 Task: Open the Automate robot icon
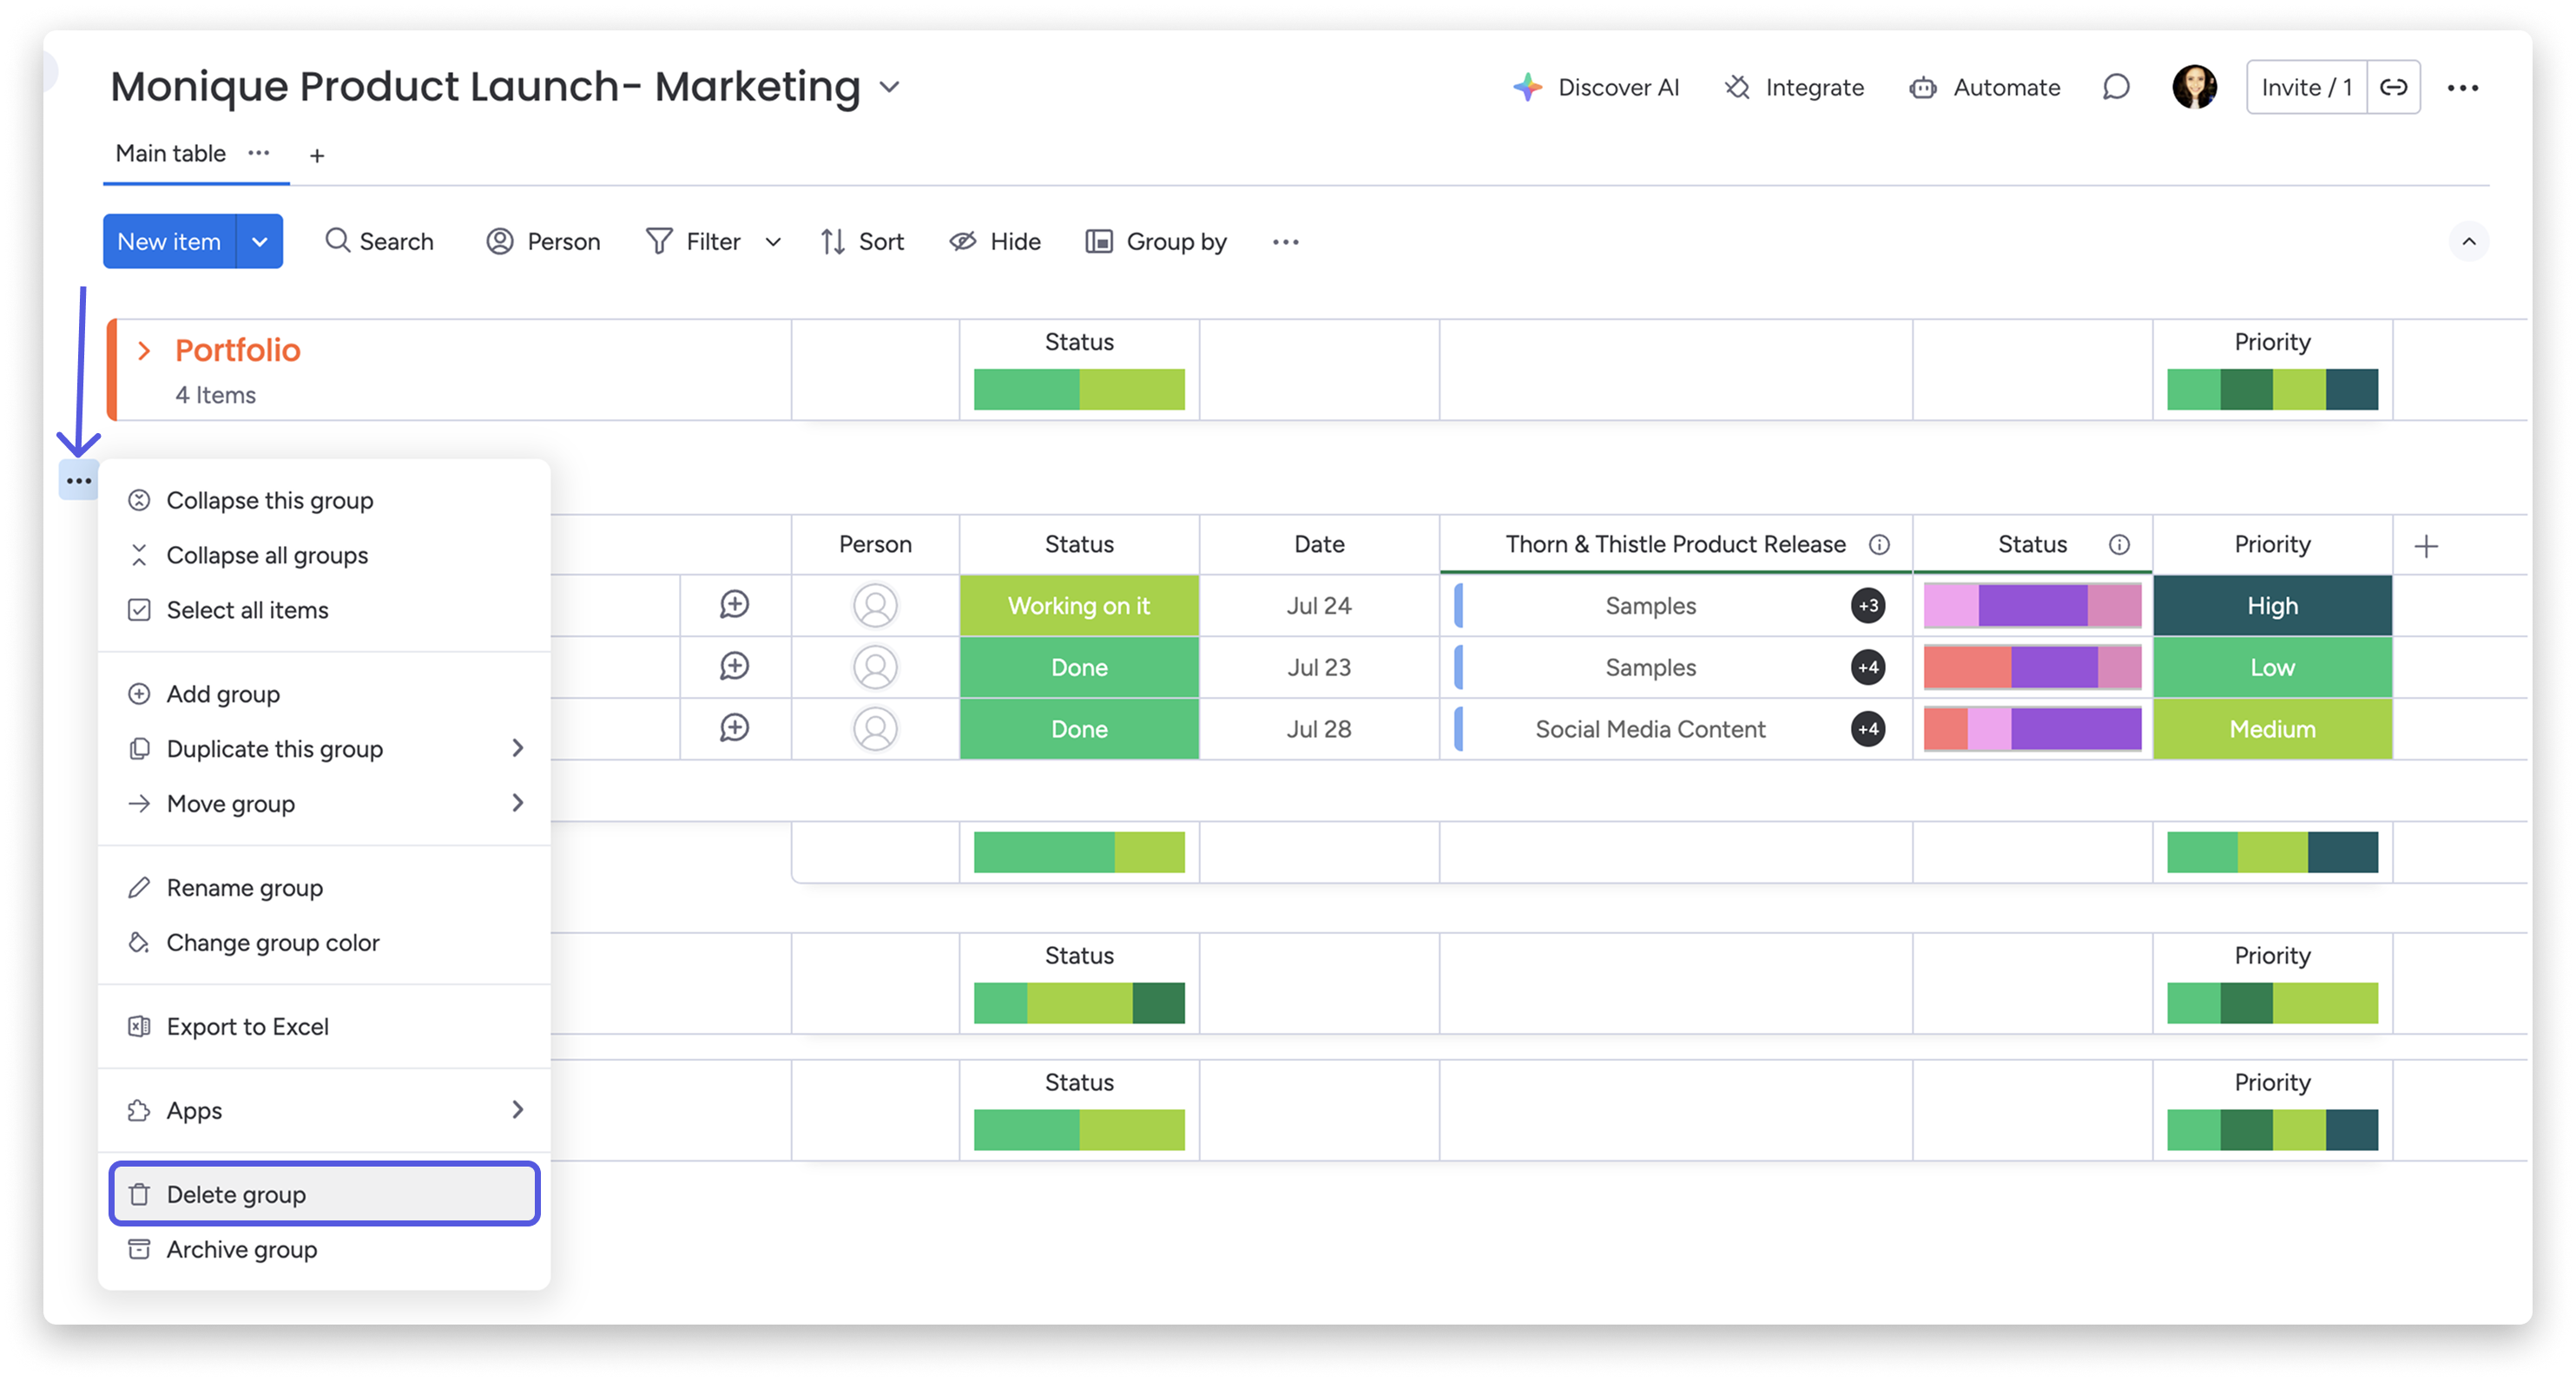[1922, 88]
